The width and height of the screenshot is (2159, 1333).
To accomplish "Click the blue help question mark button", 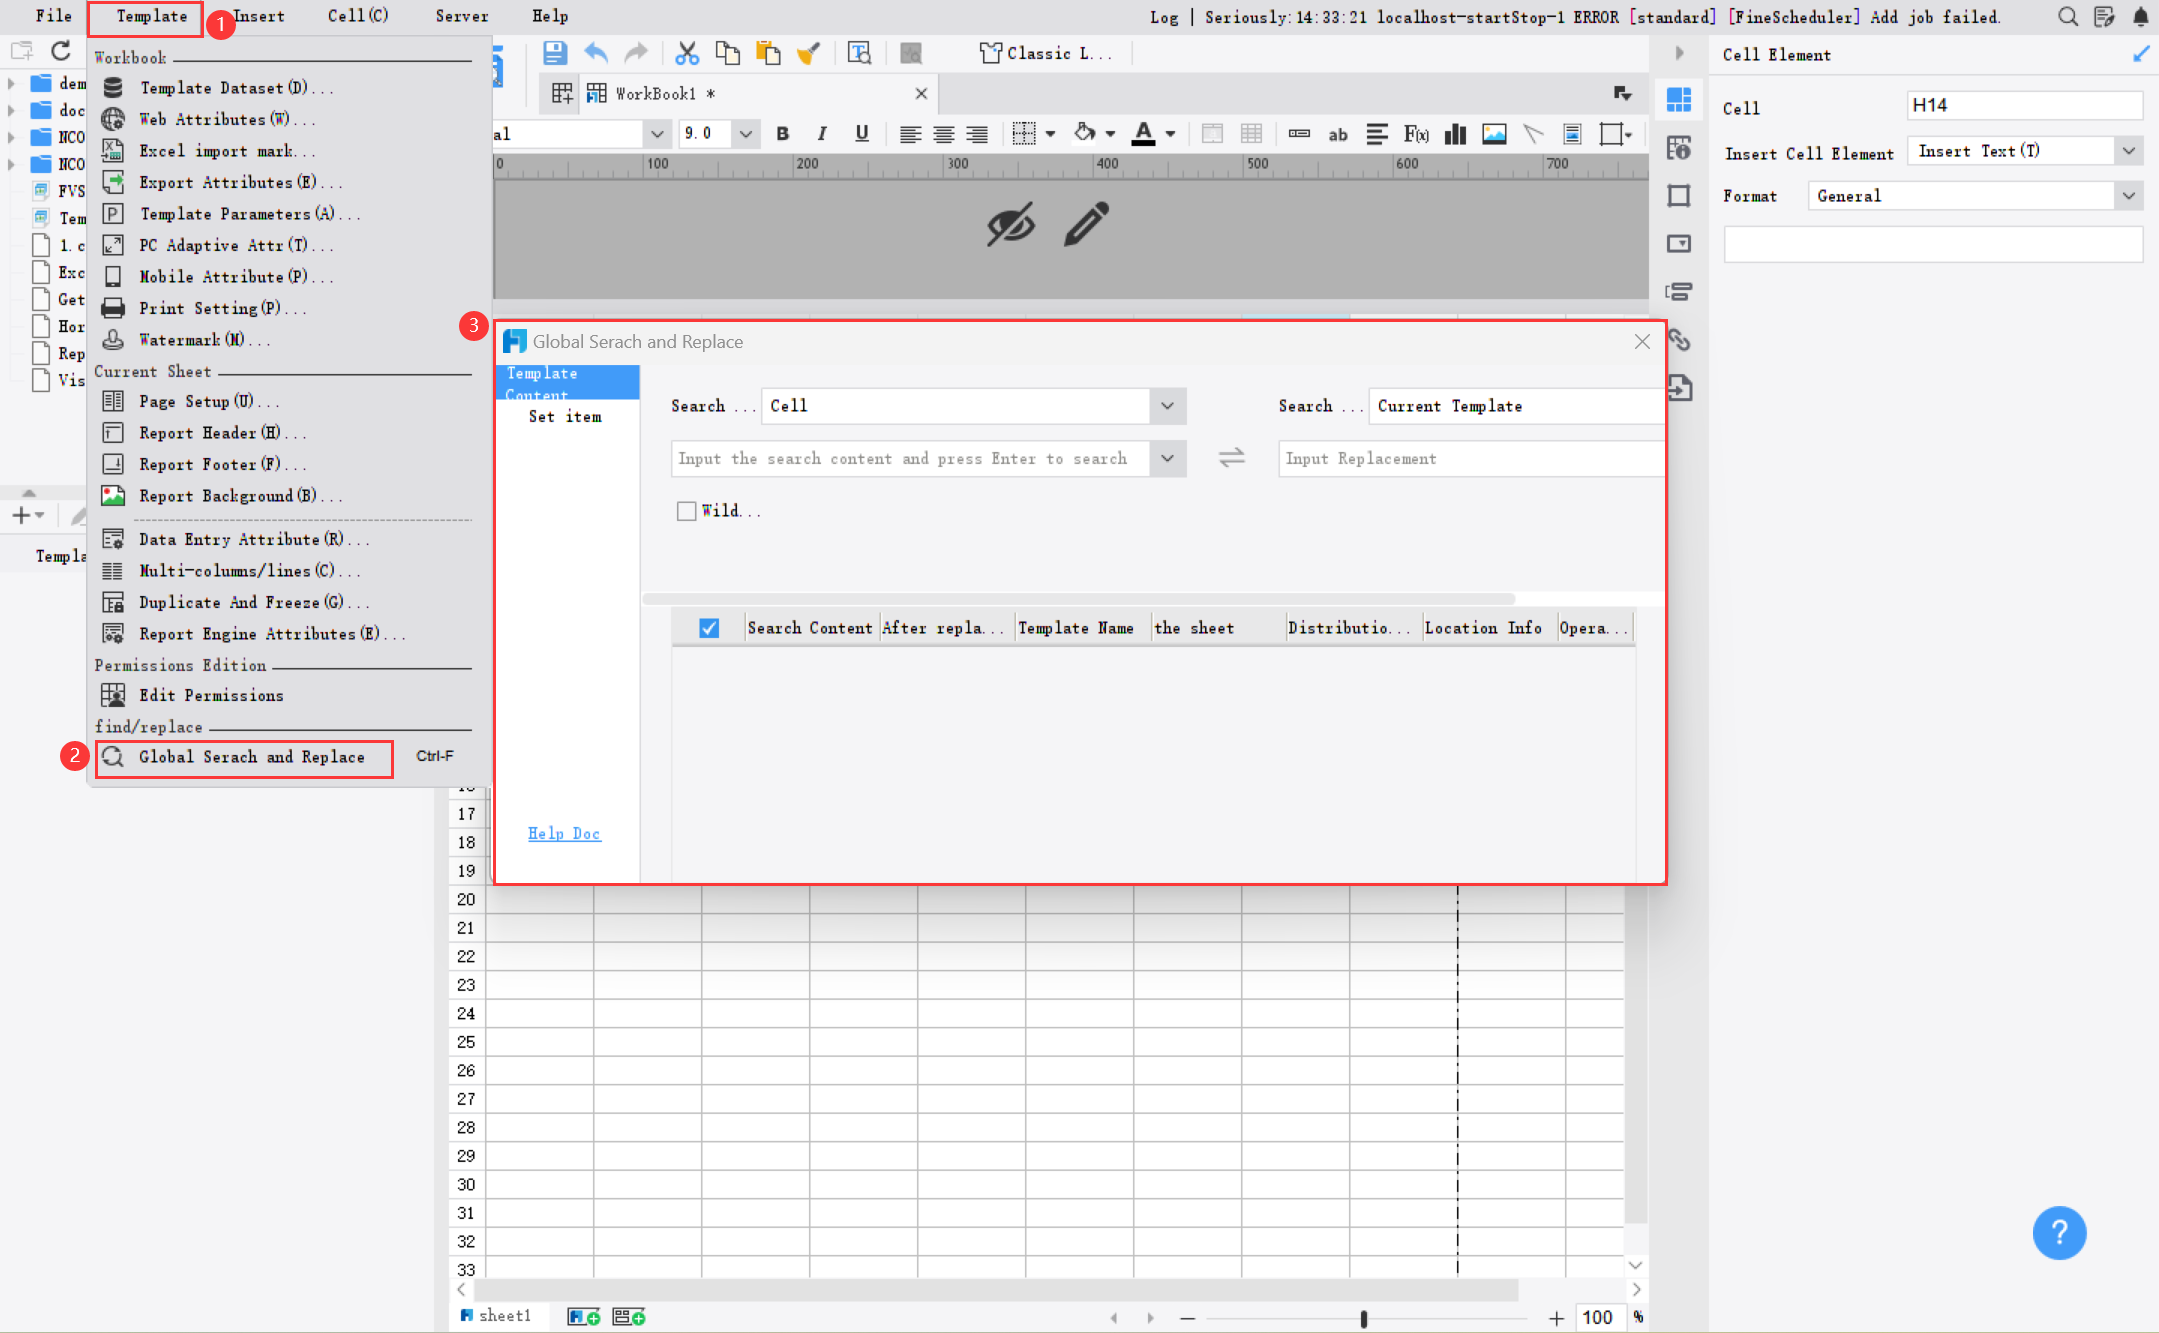I will coord(2059,1233).
